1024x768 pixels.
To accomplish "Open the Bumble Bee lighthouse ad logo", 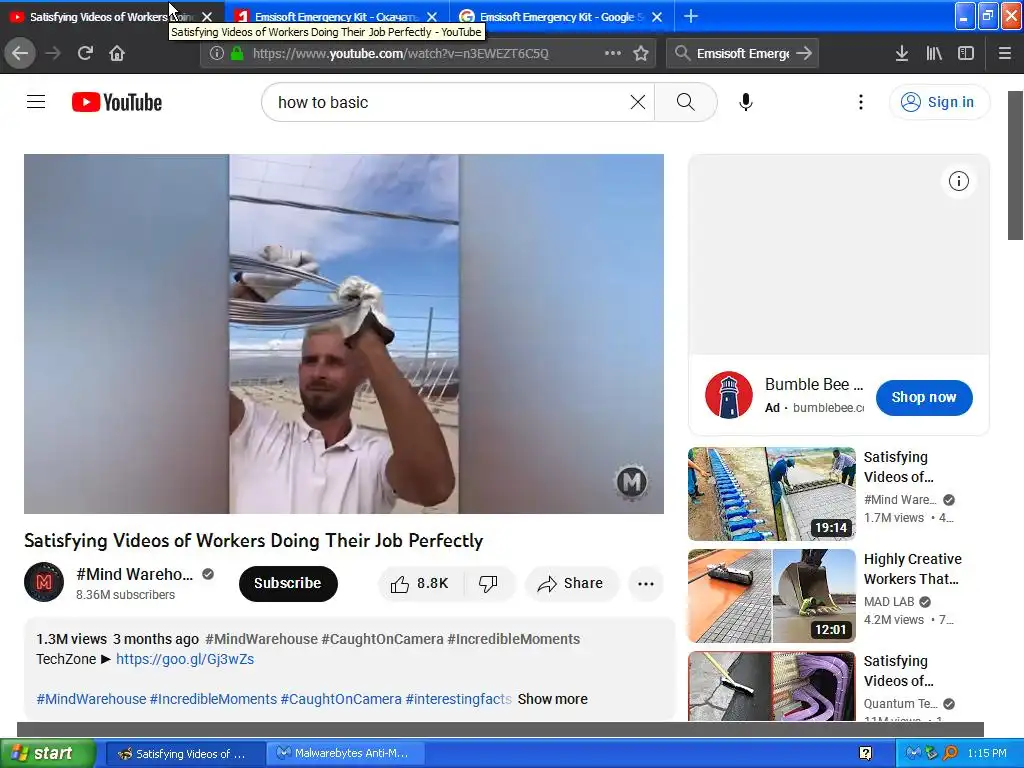I will pos(729,395).
